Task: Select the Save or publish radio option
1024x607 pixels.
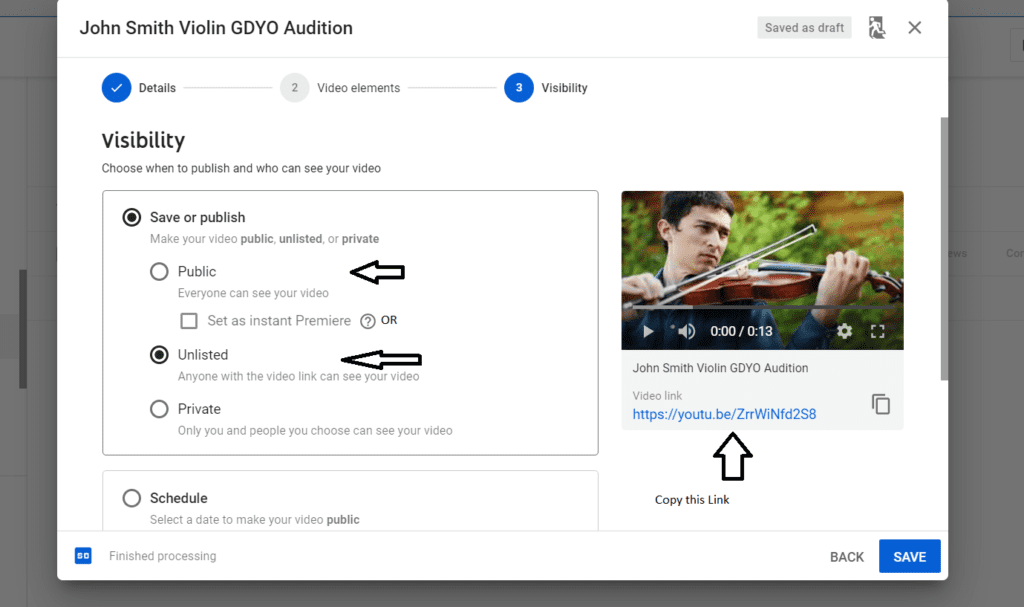Action: pos(131,217)
